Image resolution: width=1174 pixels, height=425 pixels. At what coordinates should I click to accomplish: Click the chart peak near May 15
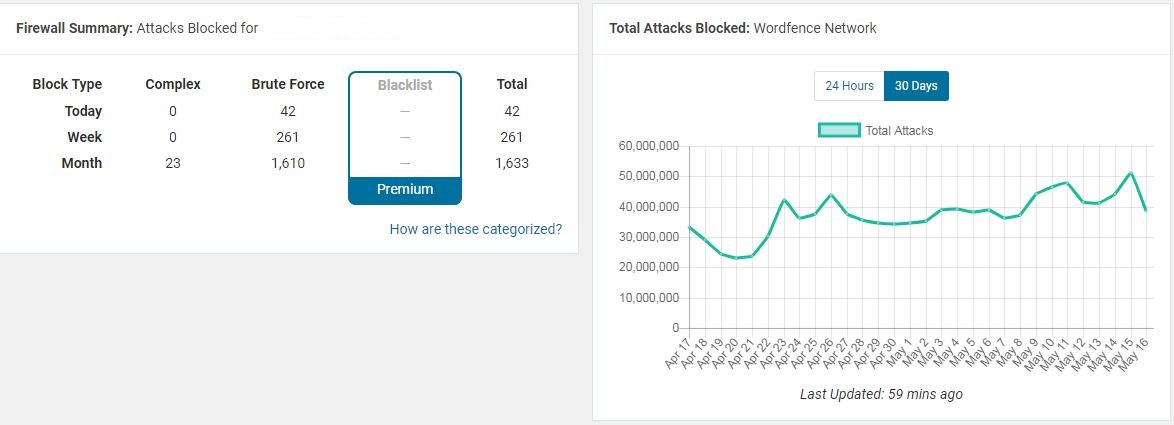coord(1130,173)
